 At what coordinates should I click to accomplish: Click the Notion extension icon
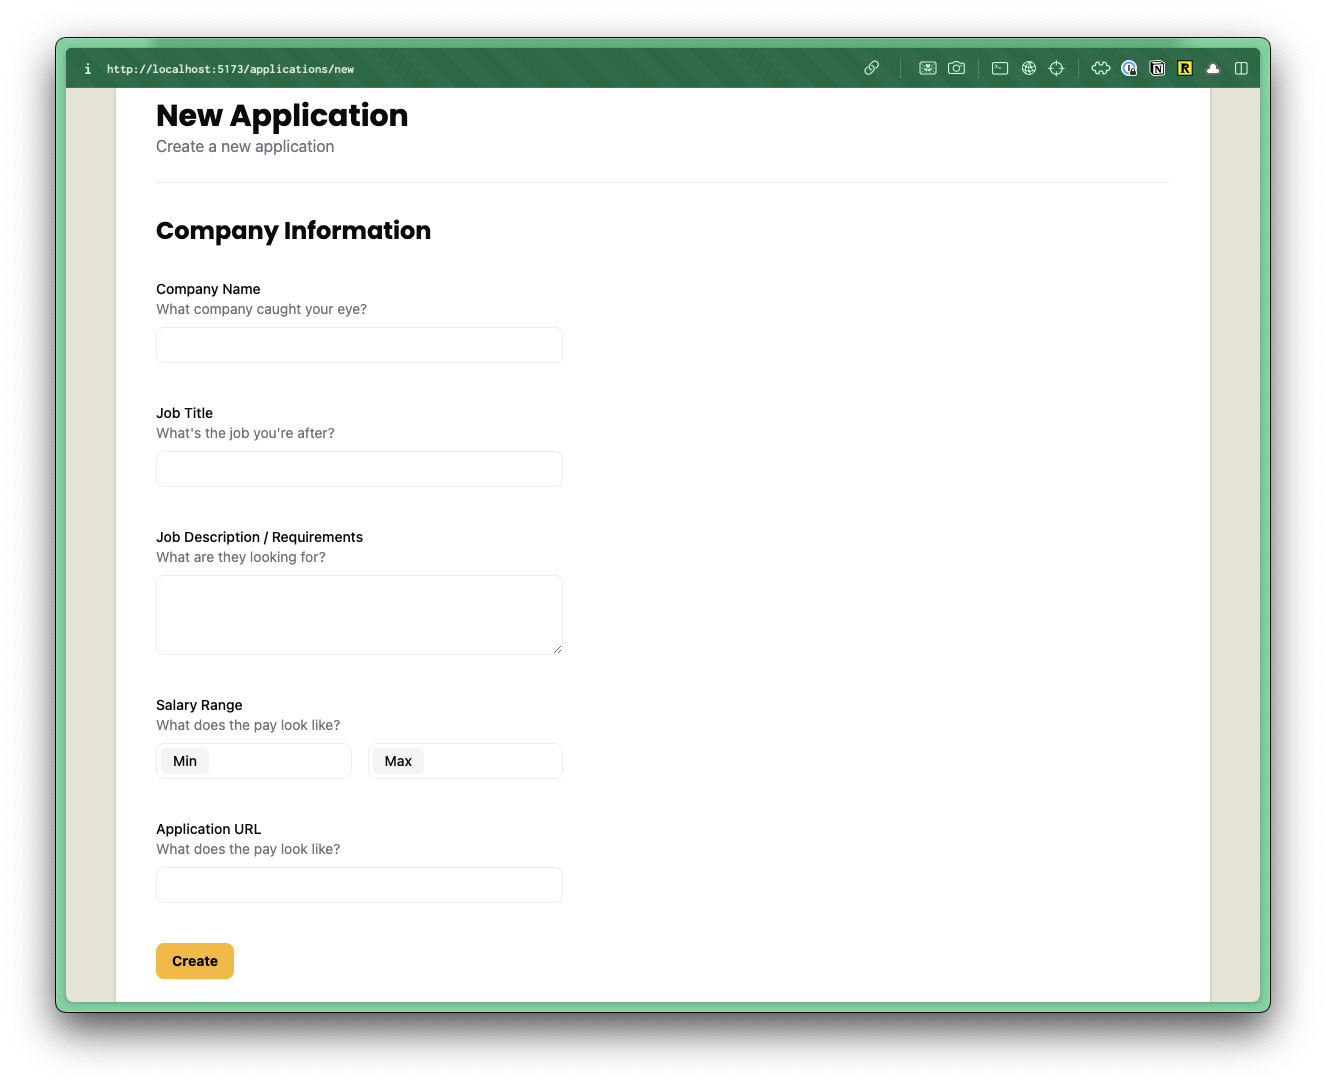pos(1157,68)
